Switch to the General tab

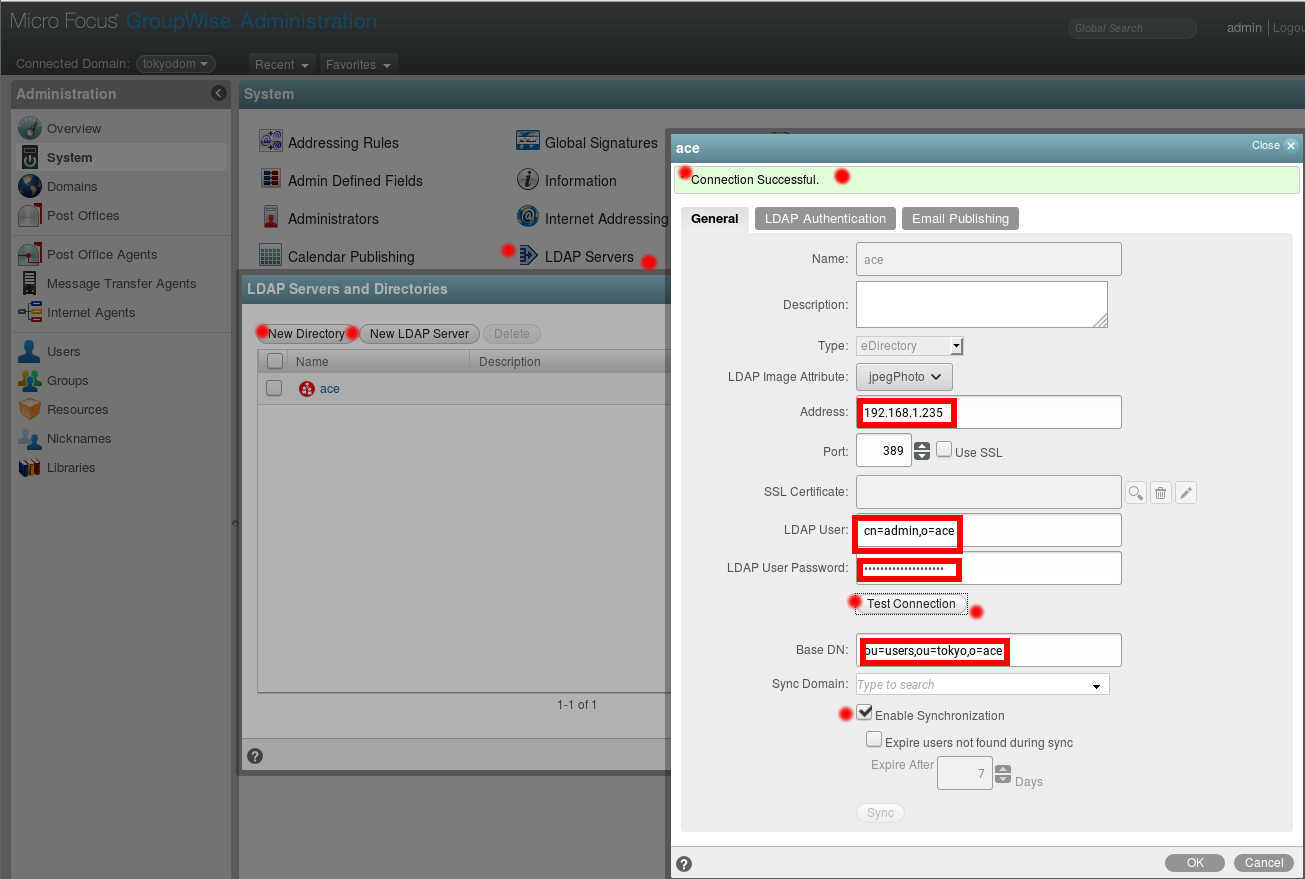coord(715,219)
